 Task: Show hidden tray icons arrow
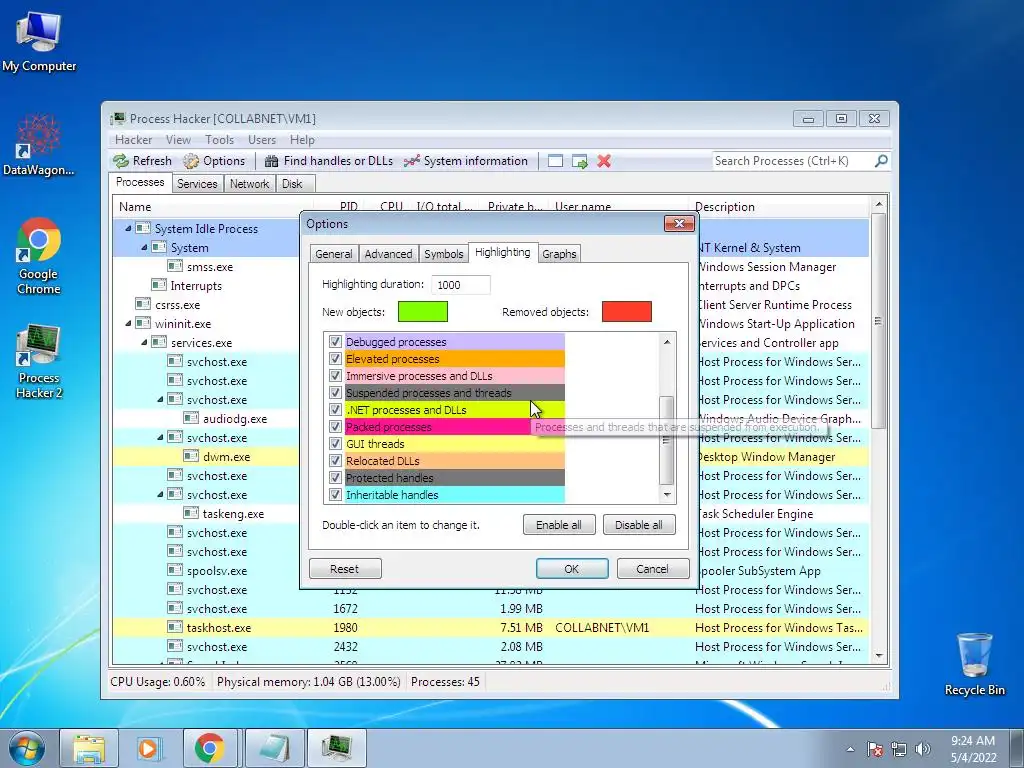point(850,749)
